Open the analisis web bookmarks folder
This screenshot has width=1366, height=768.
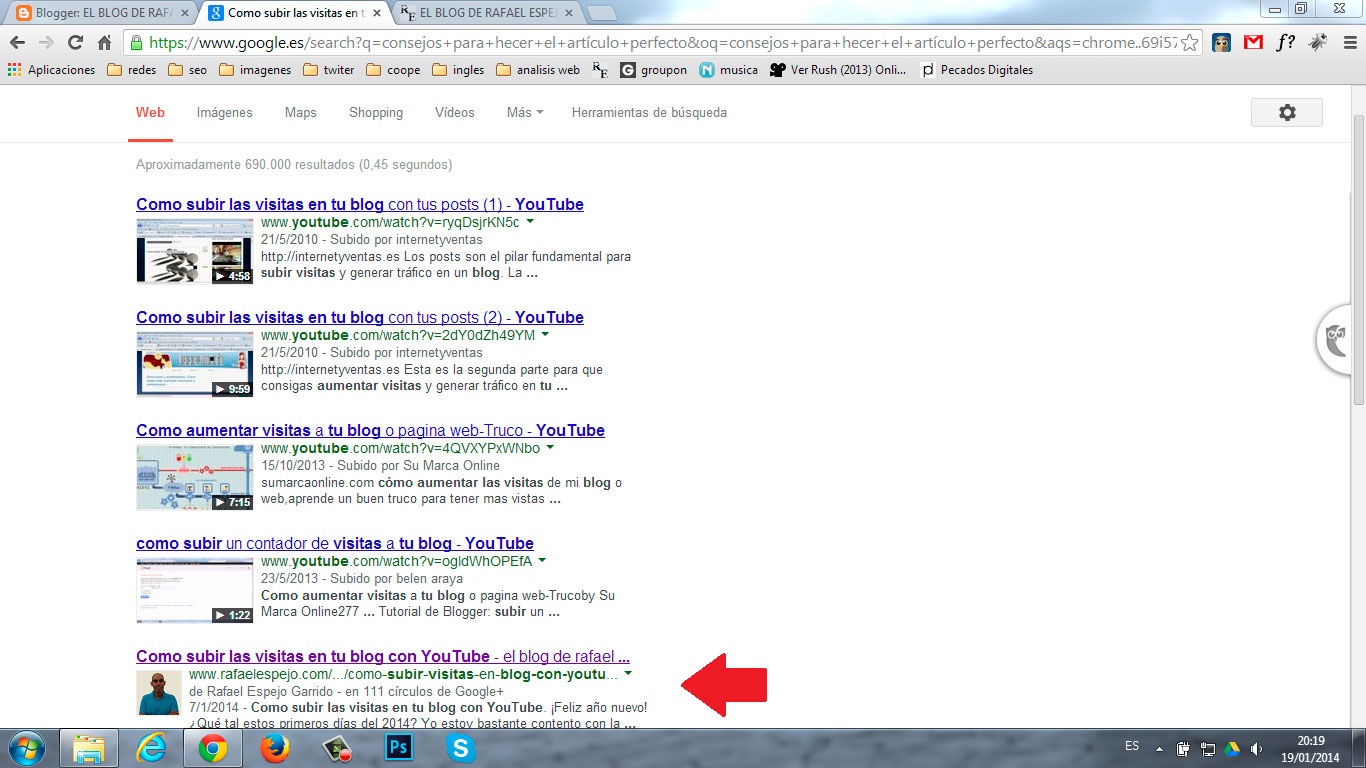(539, 70)
